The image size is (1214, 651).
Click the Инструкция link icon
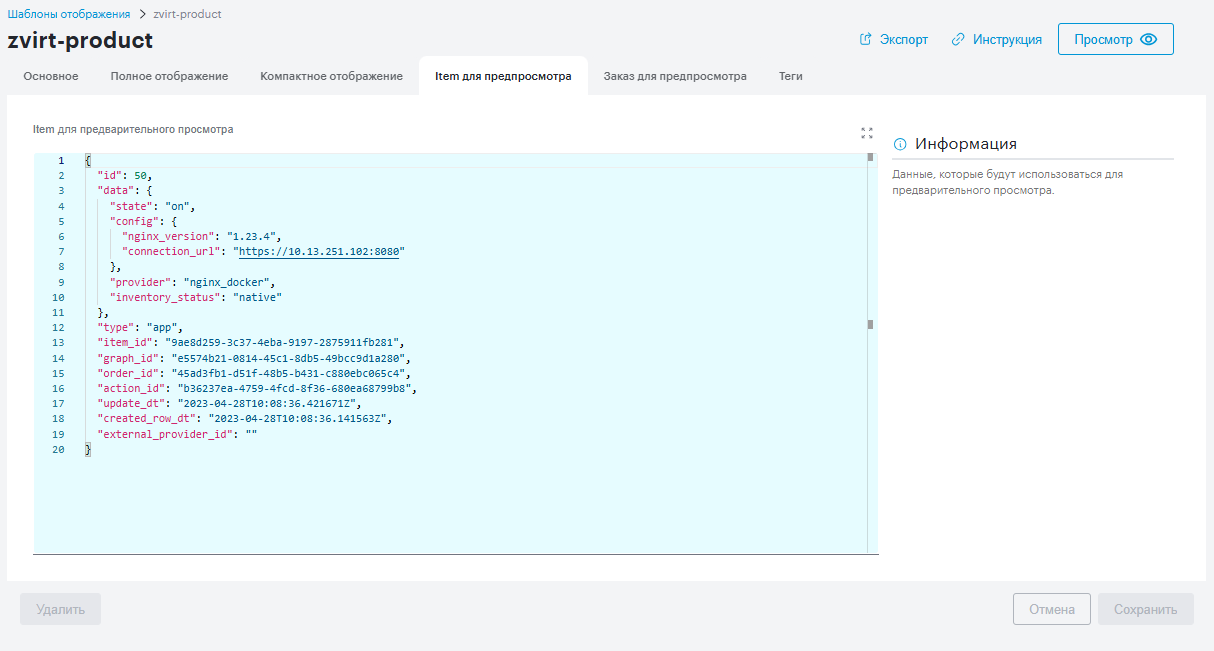point(958,40)
